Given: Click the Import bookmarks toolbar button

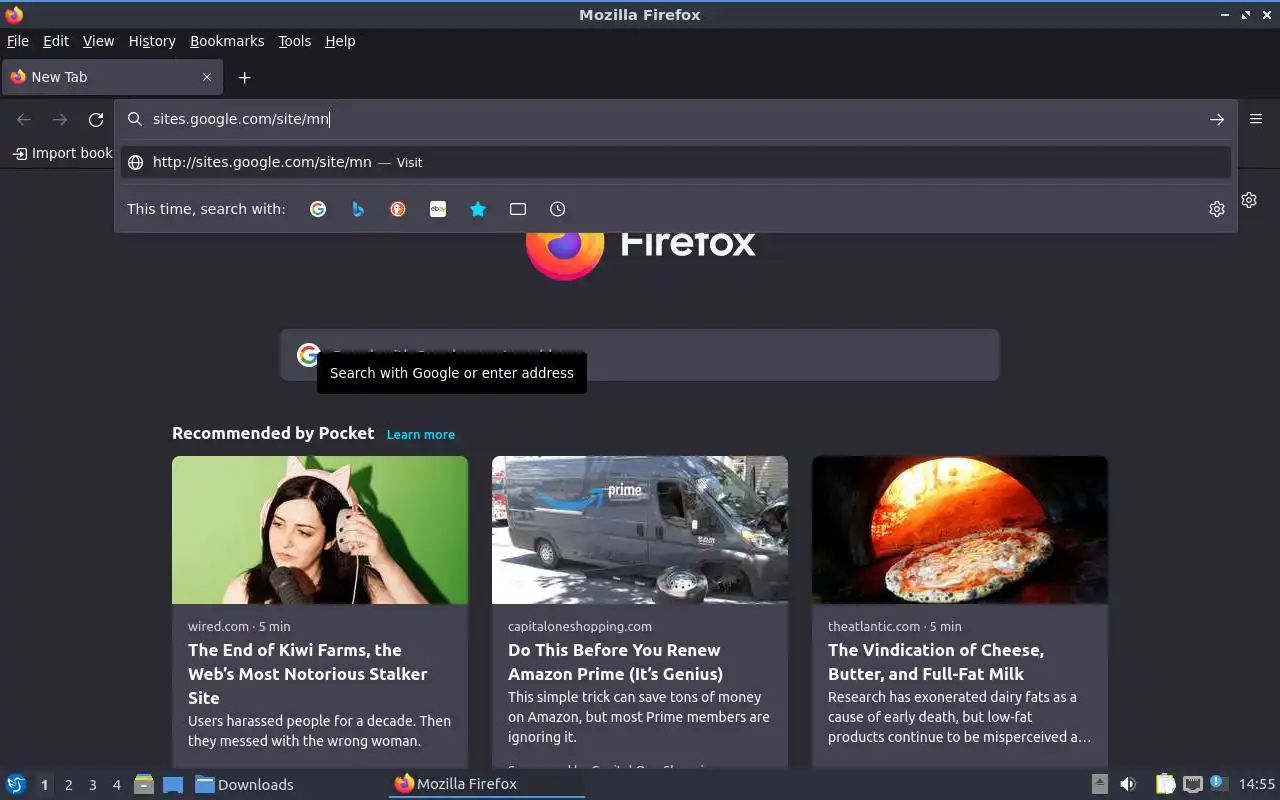Looking at the screenshot, I should click(x=62, y=153).
